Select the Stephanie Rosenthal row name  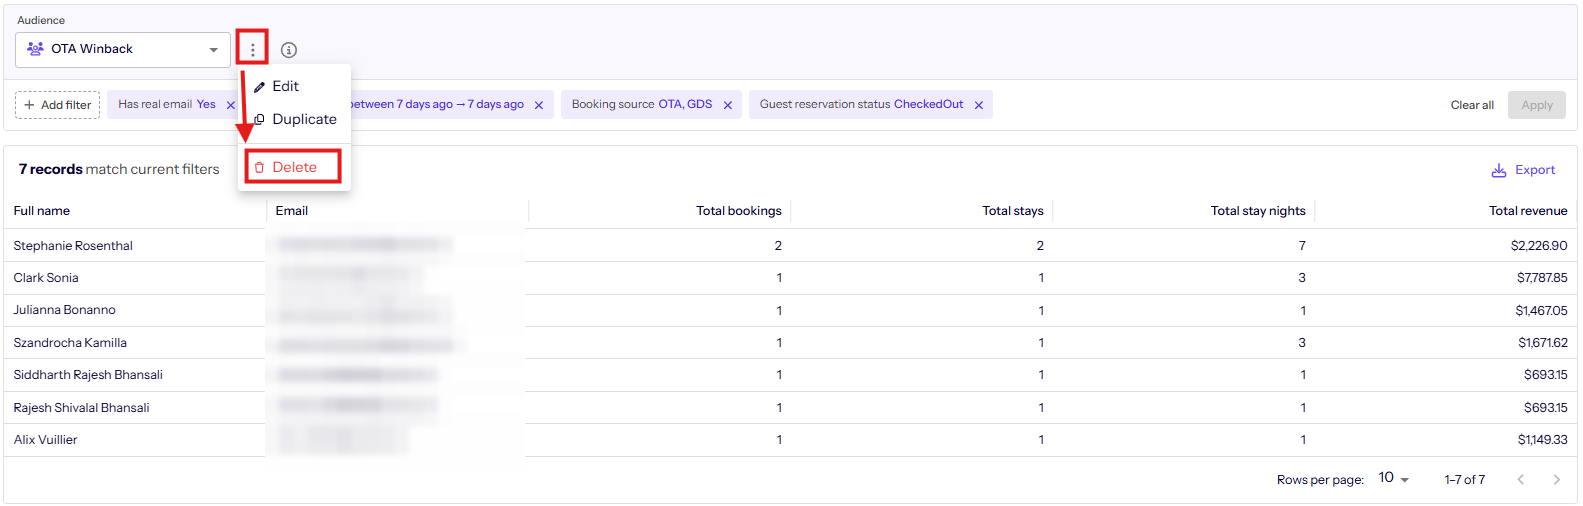click(73, 246)
